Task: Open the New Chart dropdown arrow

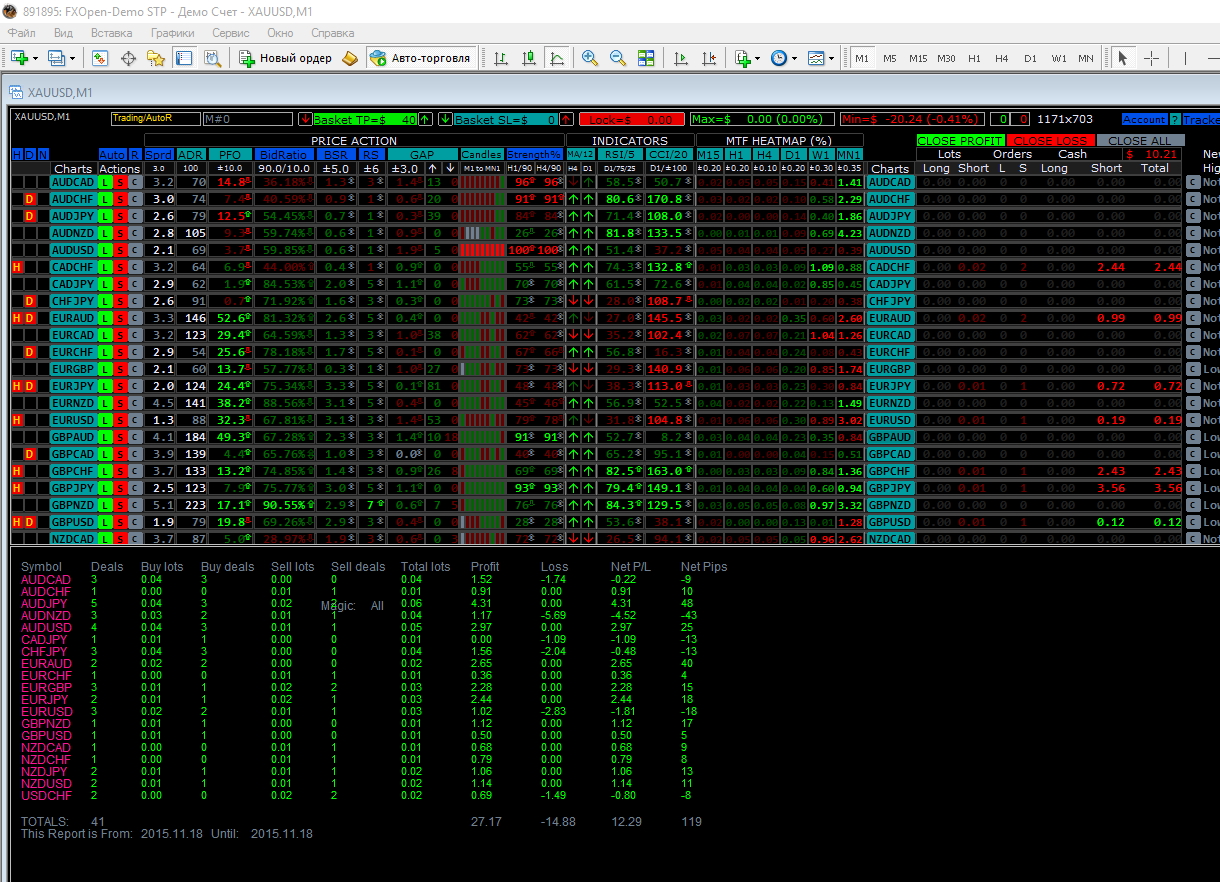Action: click(x=36, y=58)
